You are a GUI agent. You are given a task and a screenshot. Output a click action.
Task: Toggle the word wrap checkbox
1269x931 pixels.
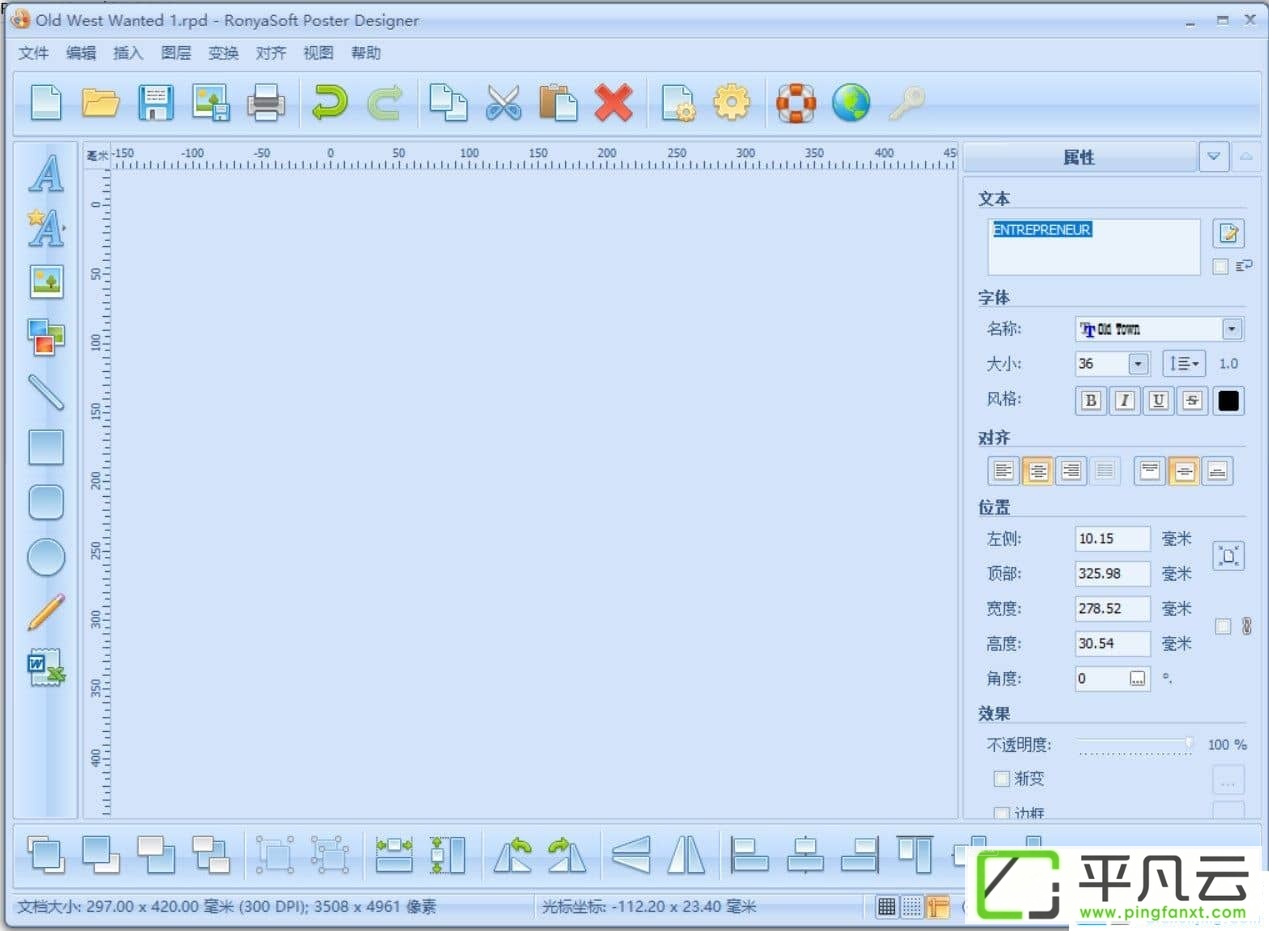[x=1220, y=266]
